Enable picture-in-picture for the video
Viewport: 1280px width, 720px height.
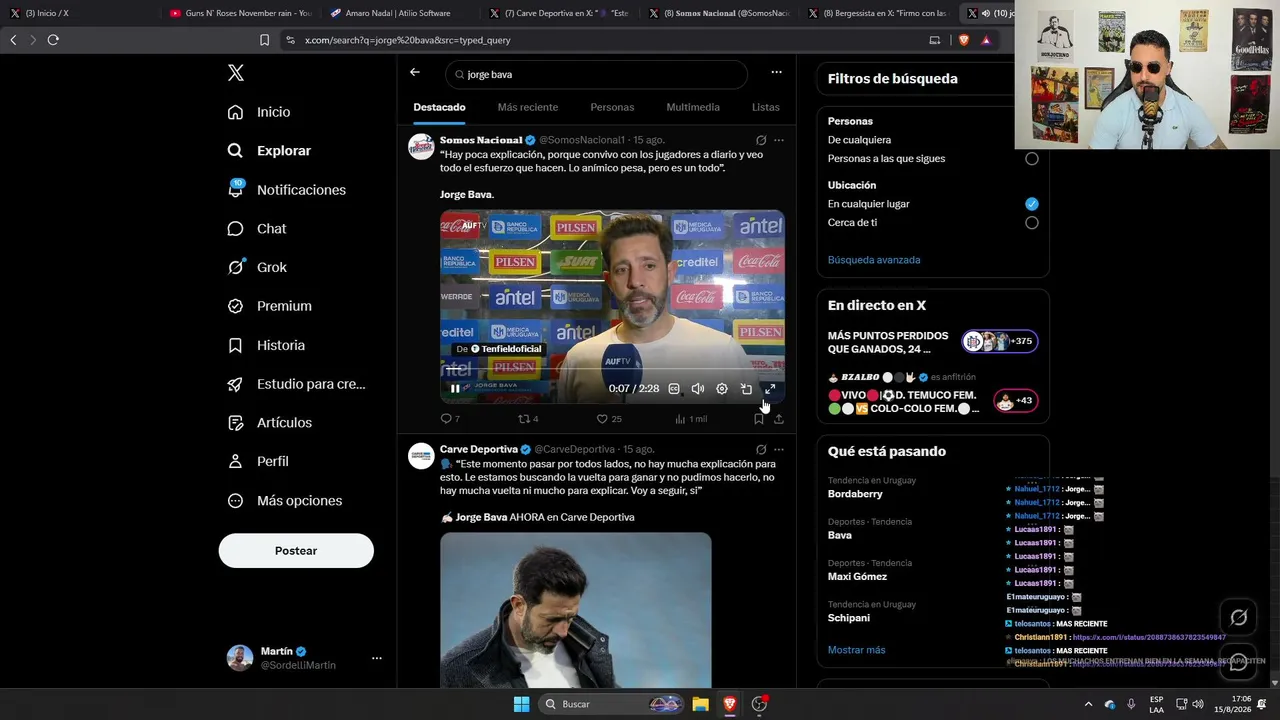pyautogui.click(x=746, y=389)
